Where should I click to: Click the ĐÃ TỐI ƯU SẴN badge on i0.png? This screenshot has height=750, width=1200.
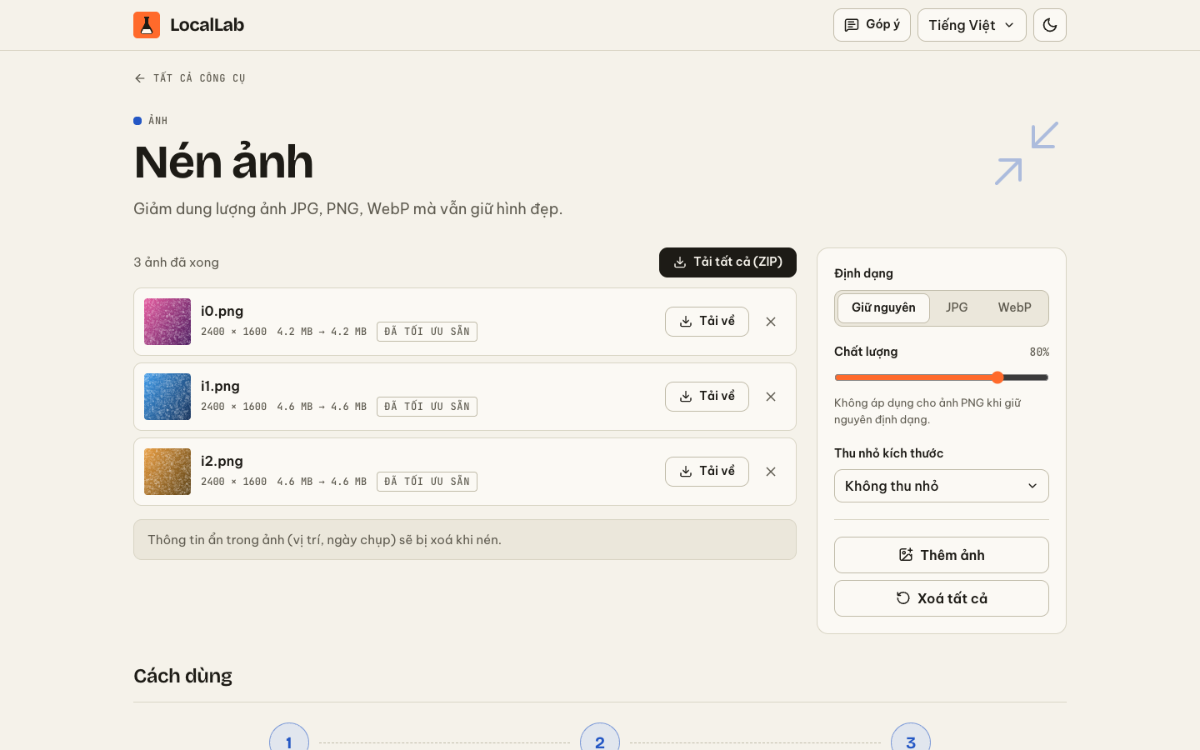click(427, 332)
